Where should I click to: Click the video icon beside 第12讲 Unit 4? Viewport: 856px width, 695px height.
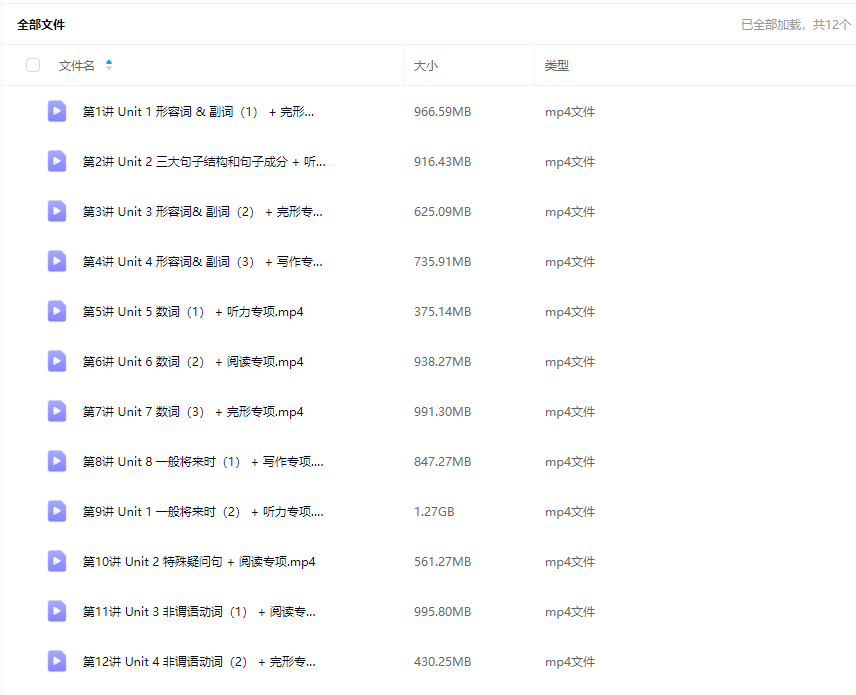tap(57, 661)
